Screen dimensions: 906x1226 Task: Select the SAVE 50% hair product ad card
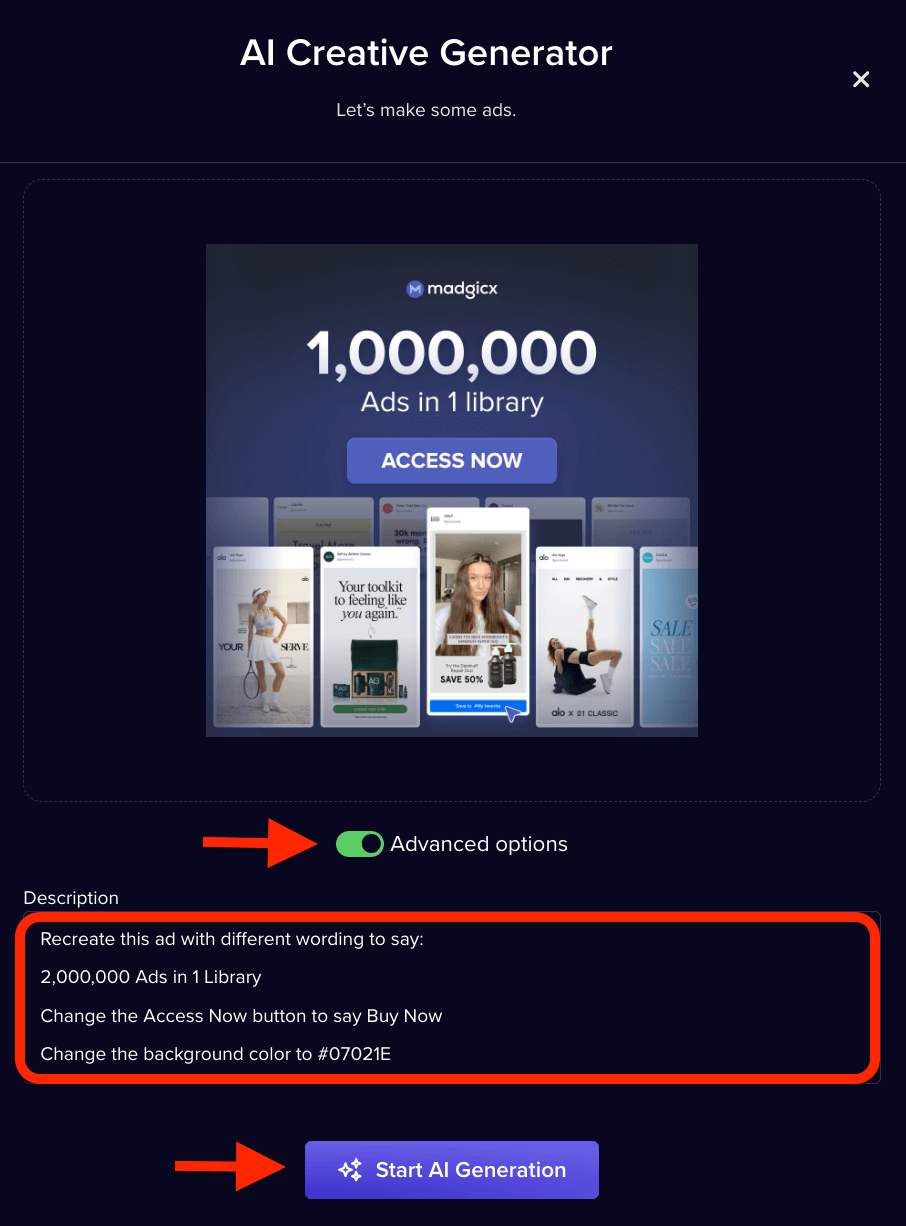(478, 611)
